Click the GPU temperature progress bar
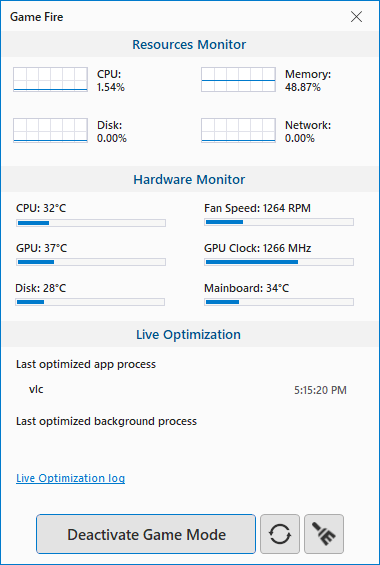The image size is (380, 565). click(x=91, y=262)
